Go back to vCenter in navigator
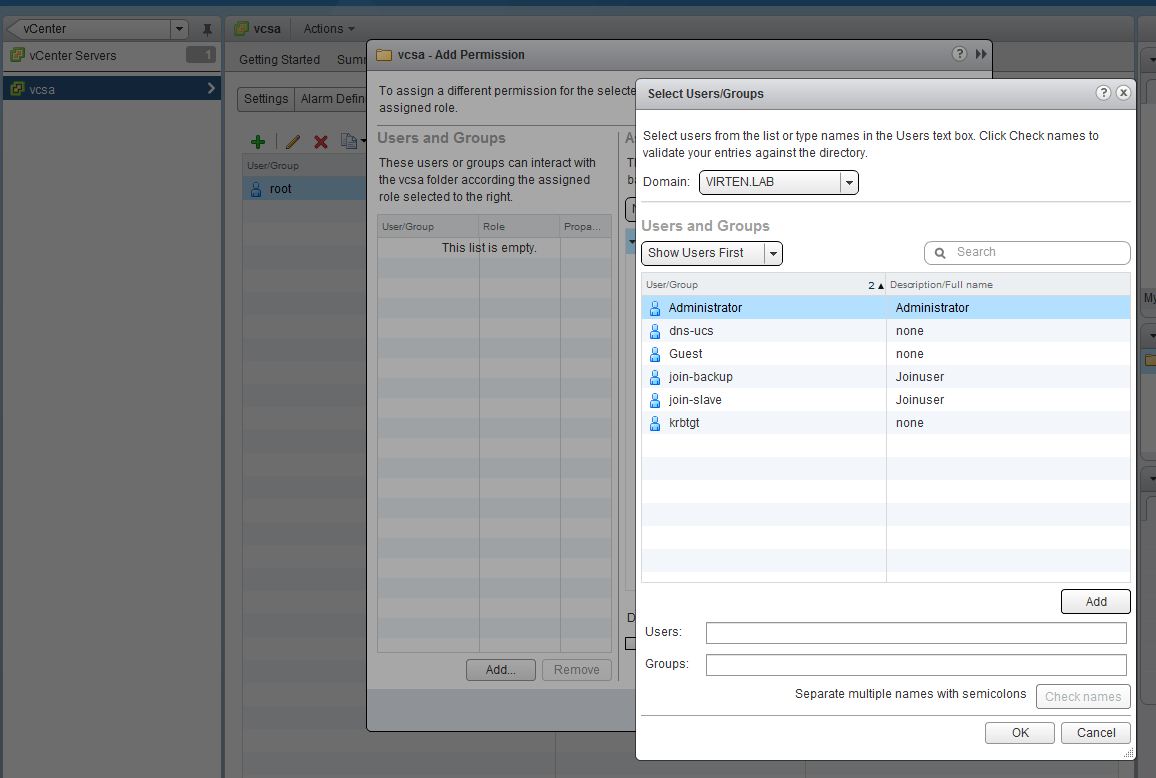Viewport: 1156px width, 778px height. pyautogui.click(x=89, y=29)
